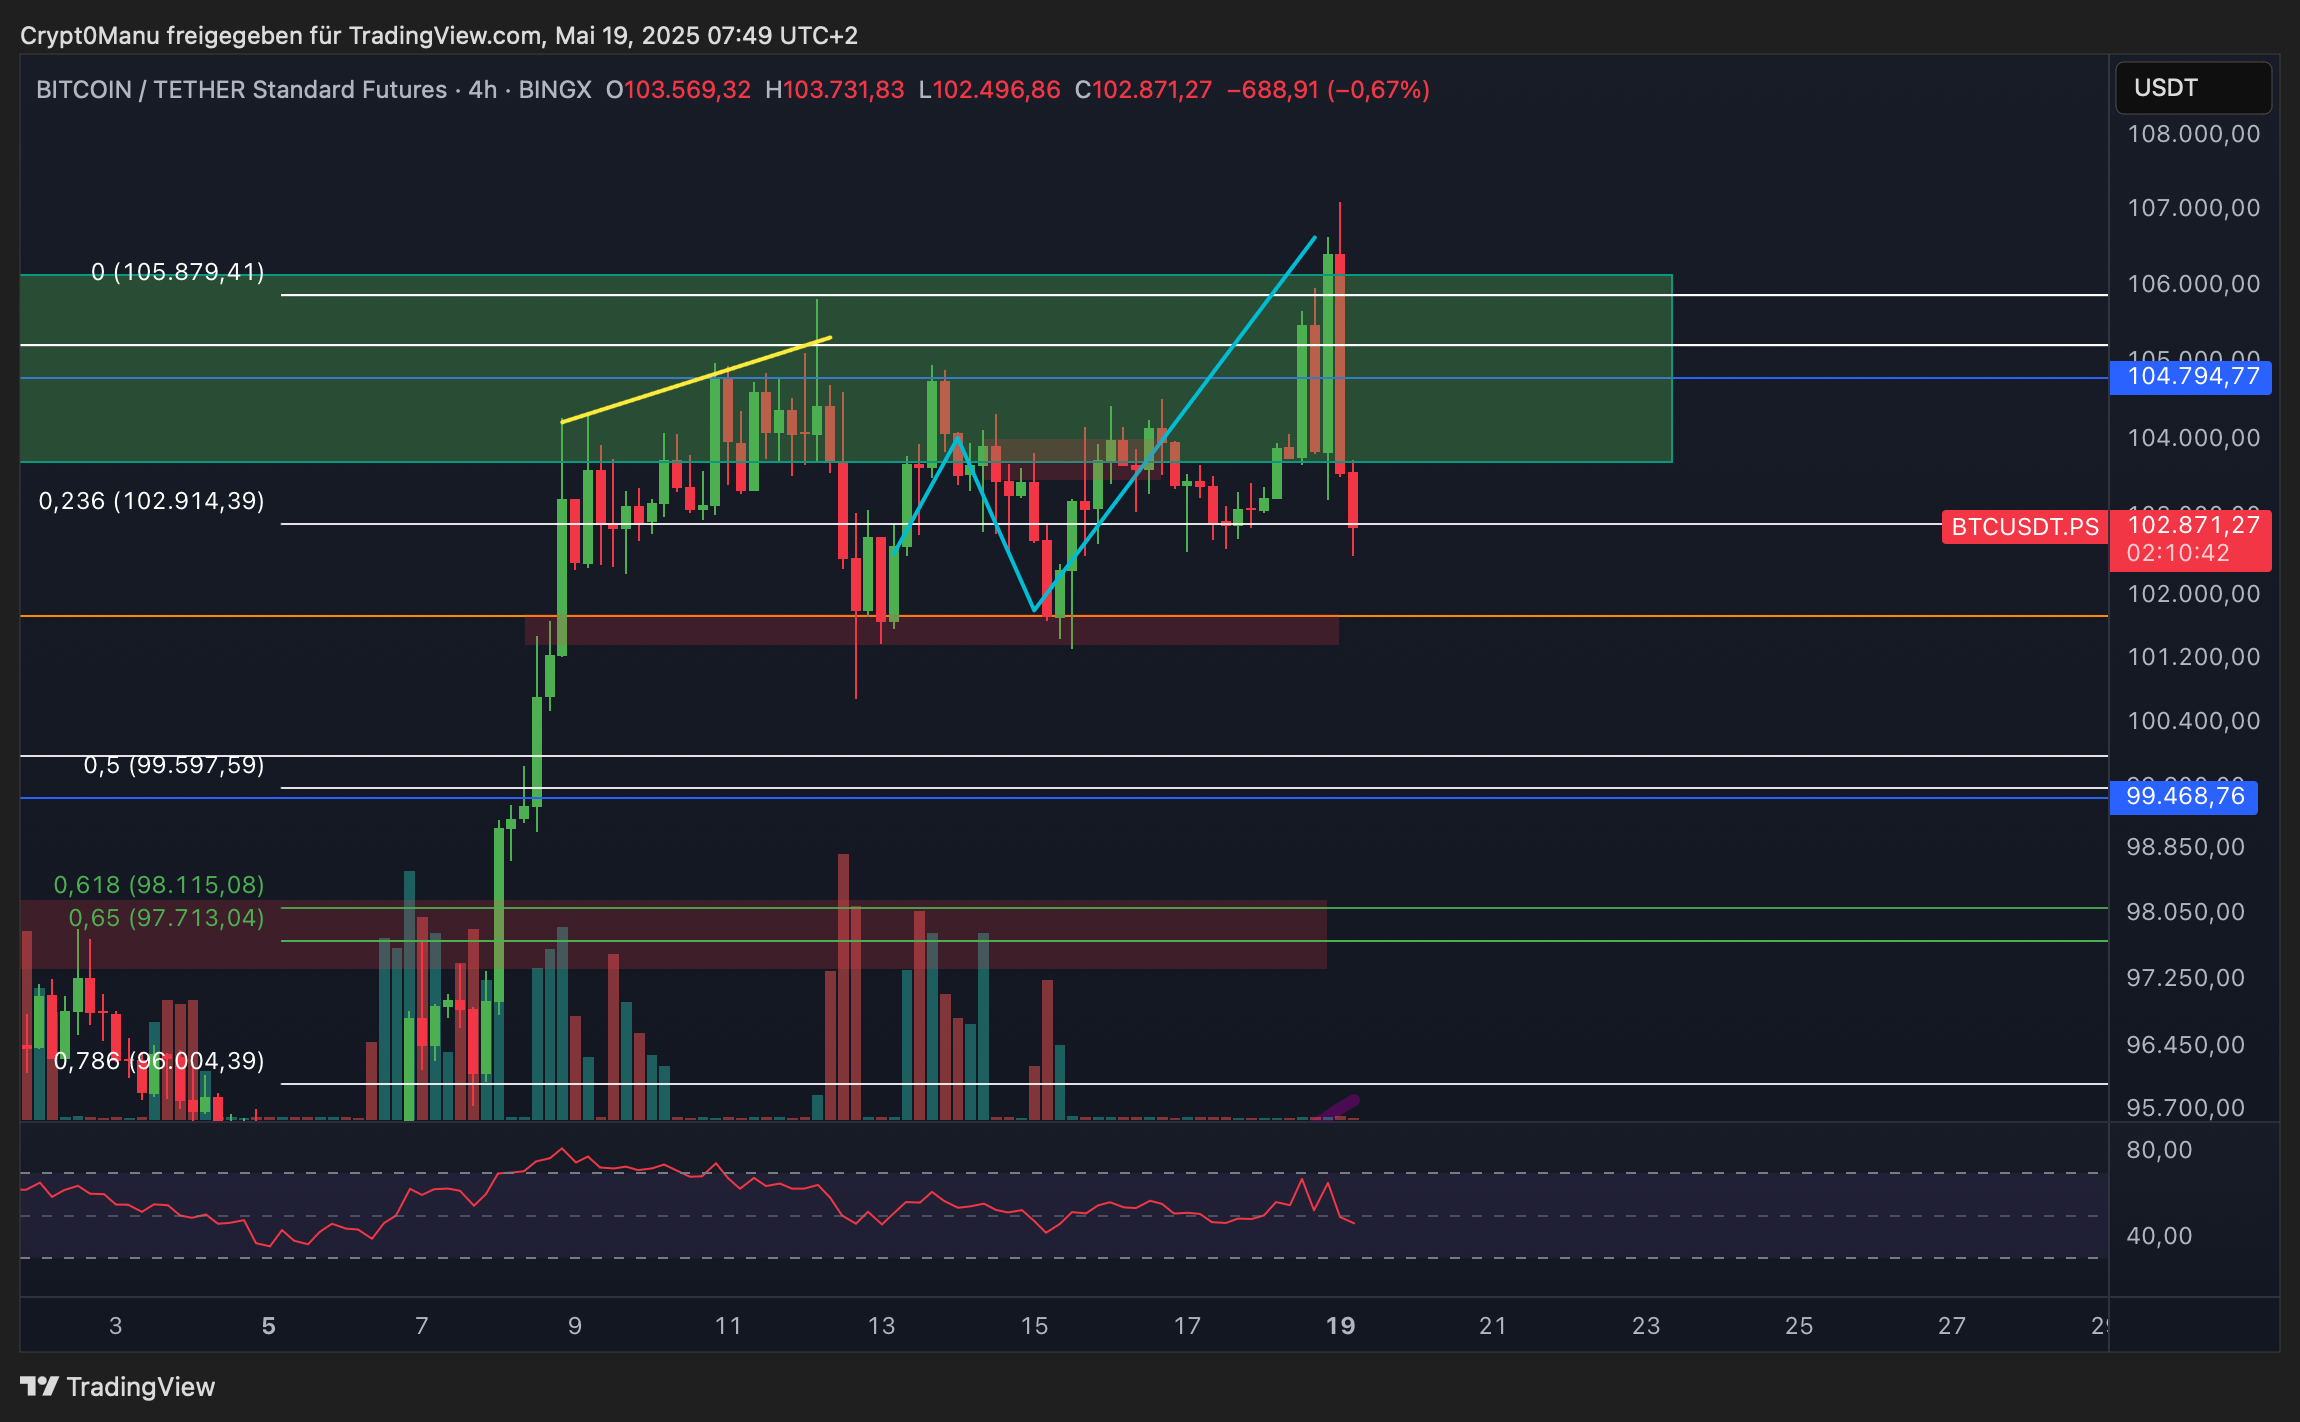Click the 98.050,00 price axis label
Viewport: 2300px width, 1422px height.
point(2185,912)
